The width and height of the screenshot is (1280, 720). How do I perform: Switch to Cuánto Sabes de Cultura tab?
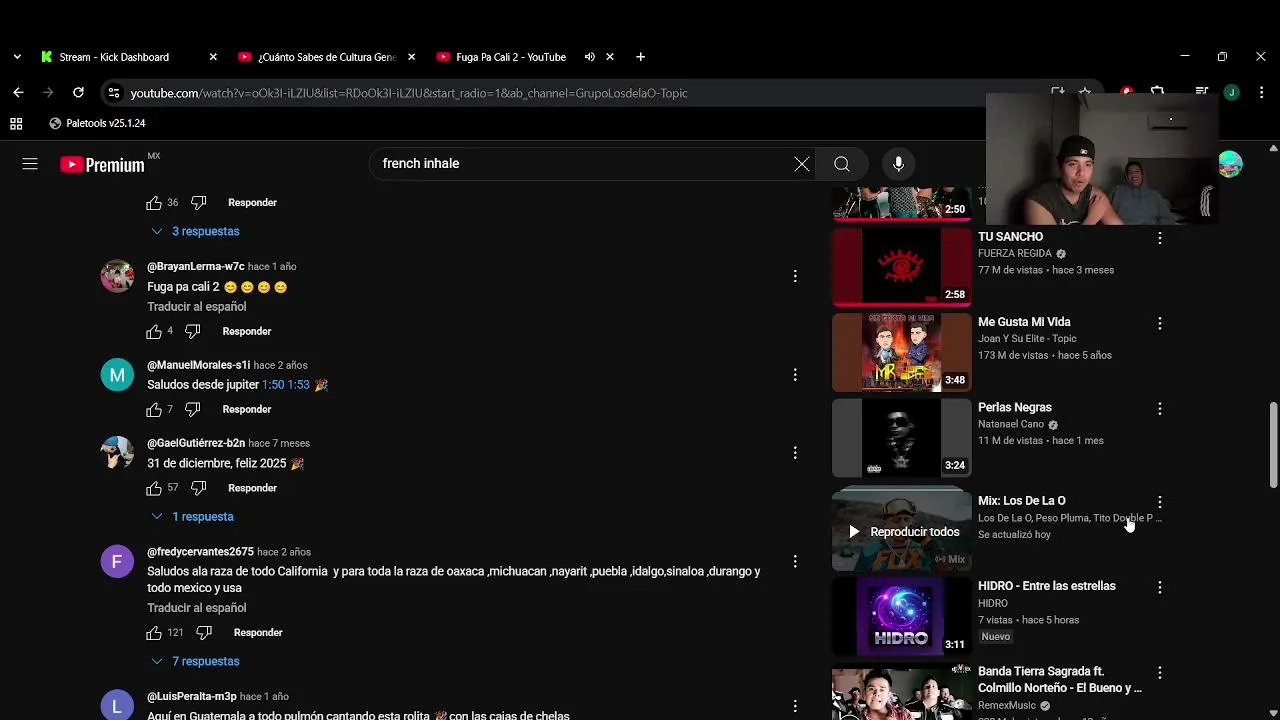tap(327, 57)
